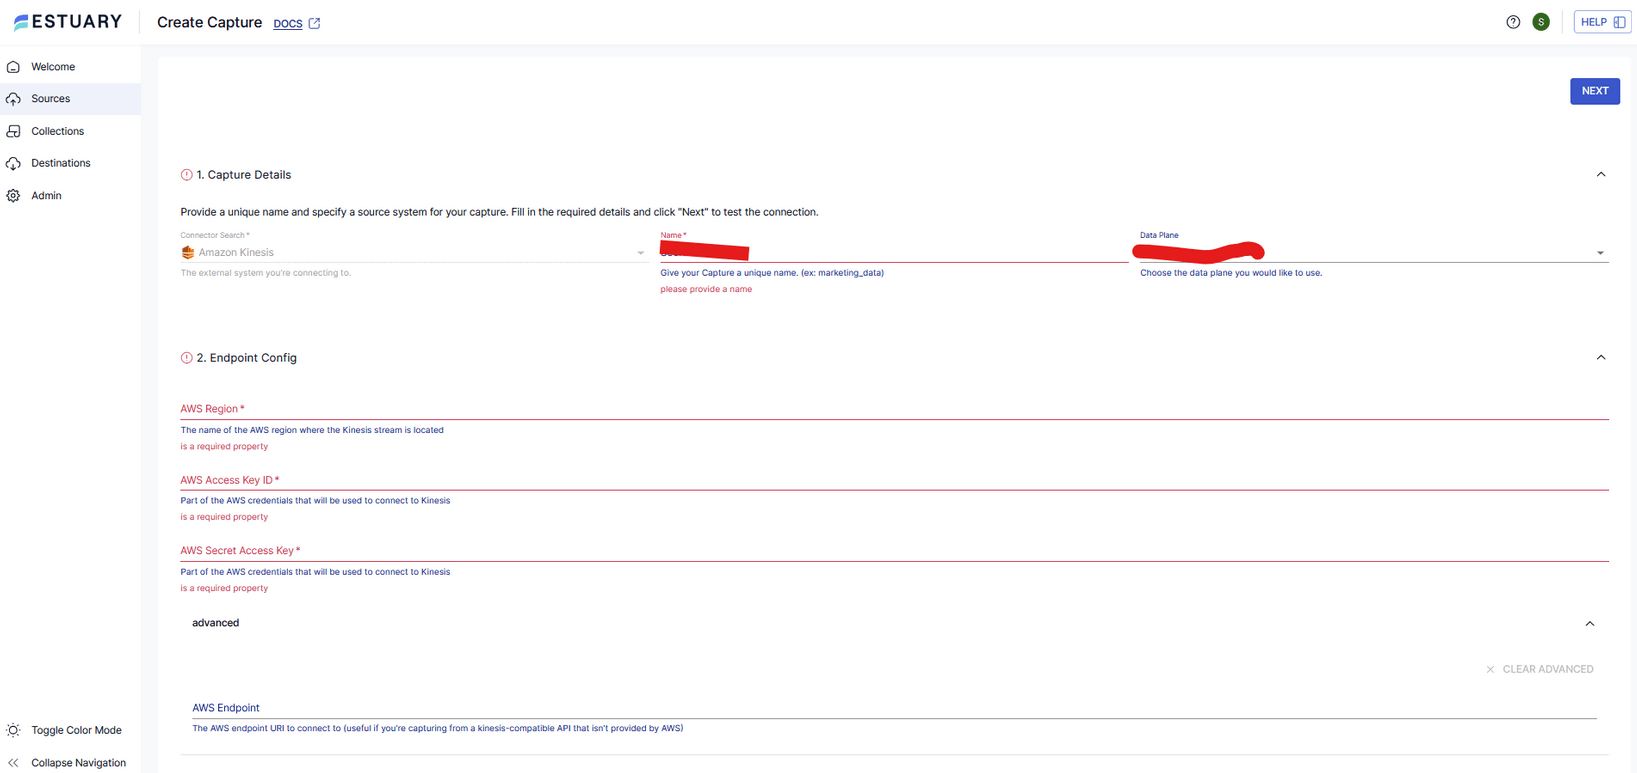Image resolution: width=1637 pixels, height=773 pixels.
Task: Open the user avatar menu
Action: (1541, 22)
